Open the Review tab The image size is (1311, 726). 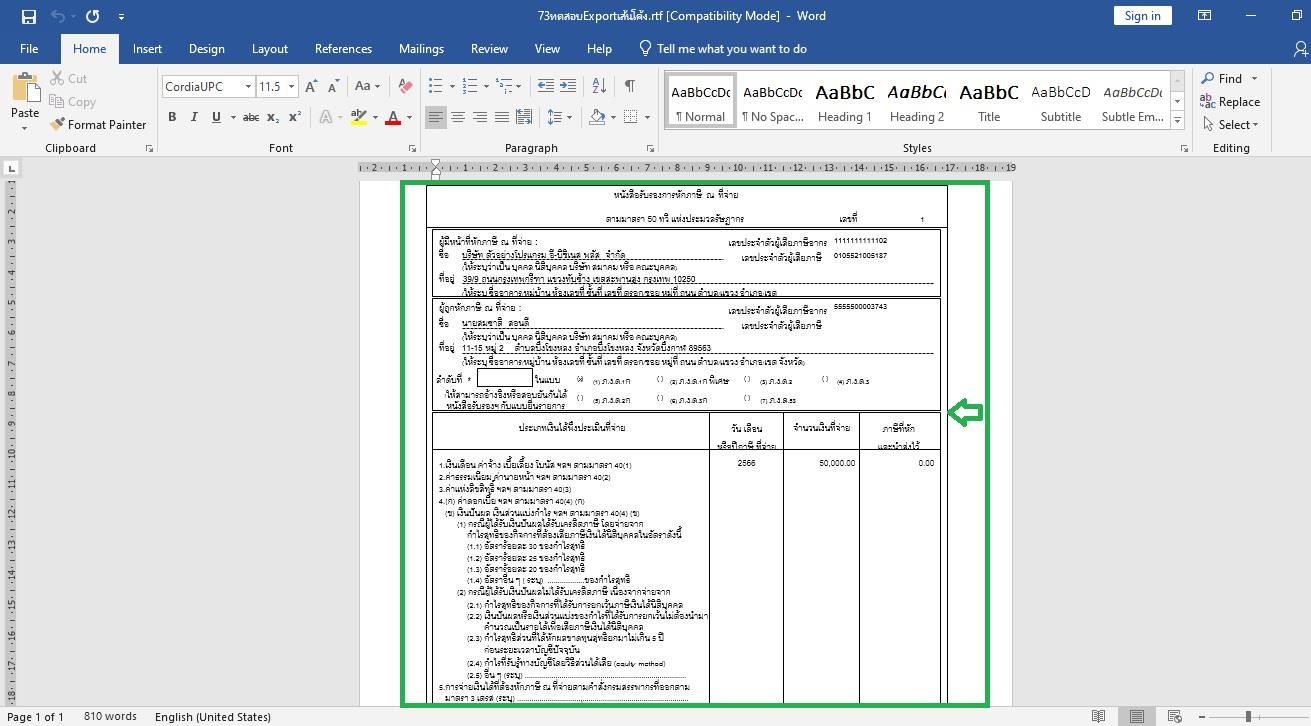(489, 48)
